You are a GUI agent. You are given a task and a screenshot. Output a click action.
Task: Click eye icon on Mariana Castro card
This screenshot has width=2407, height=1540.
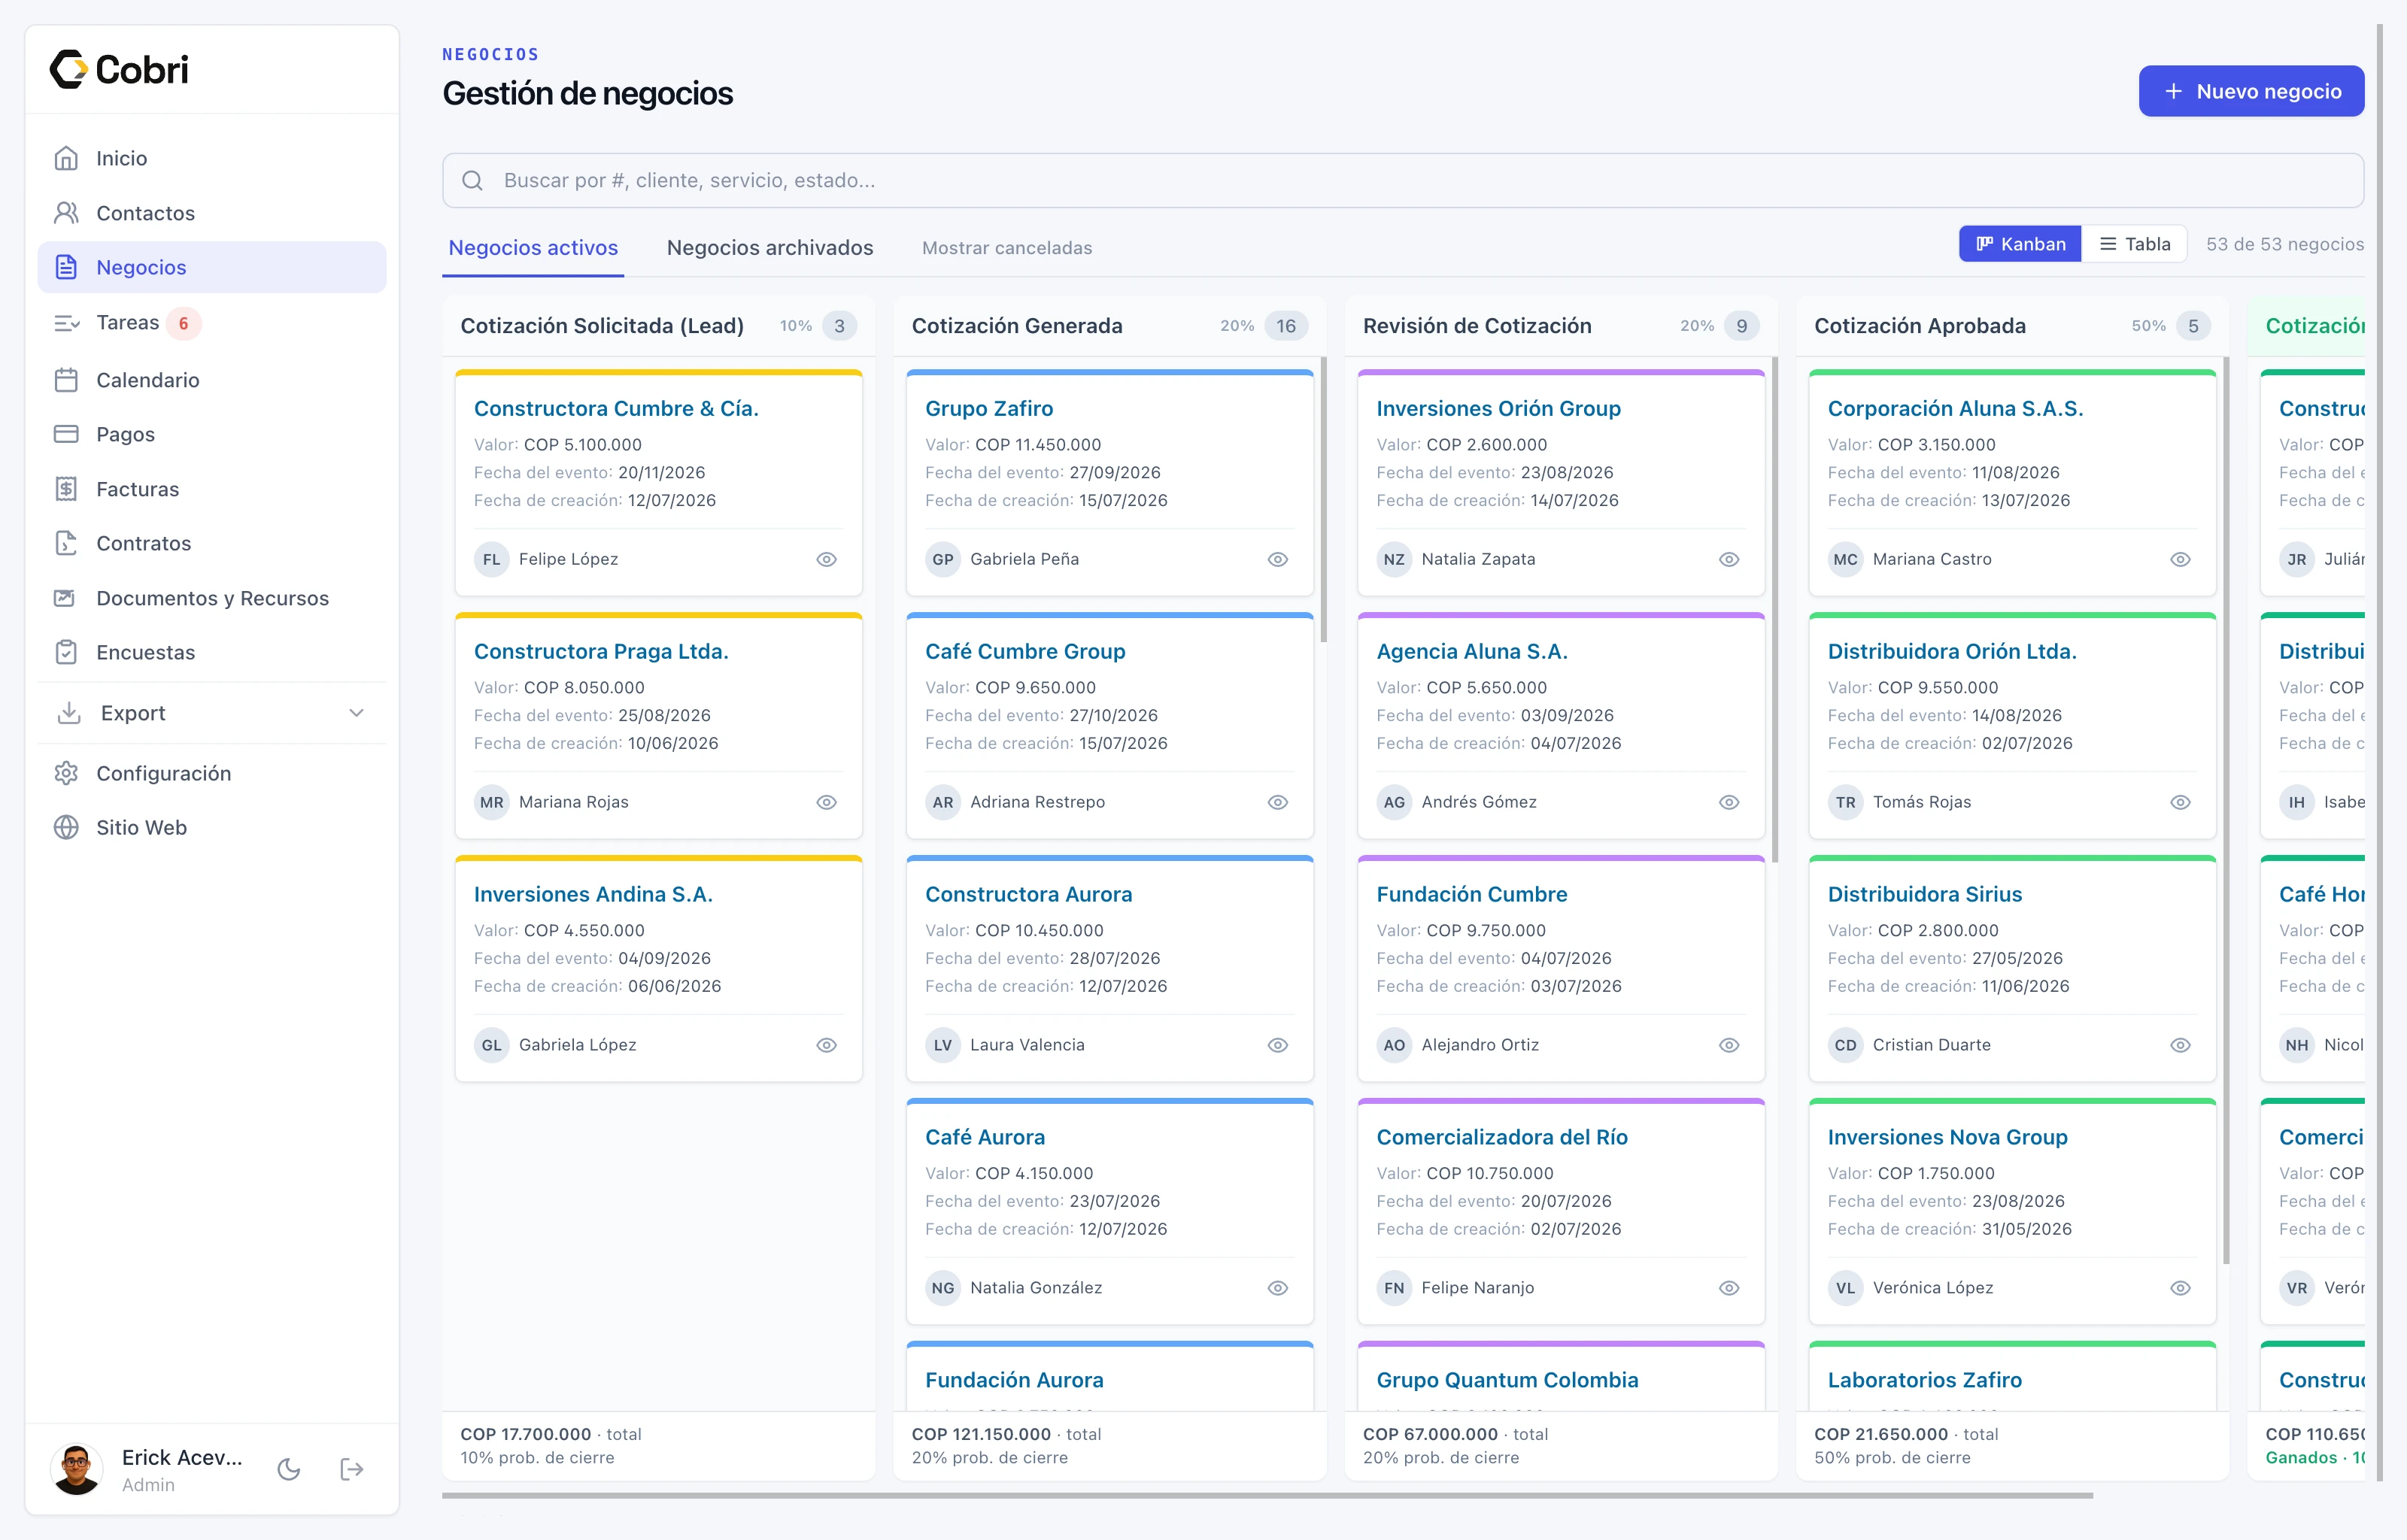click(x=2180, y=559)
